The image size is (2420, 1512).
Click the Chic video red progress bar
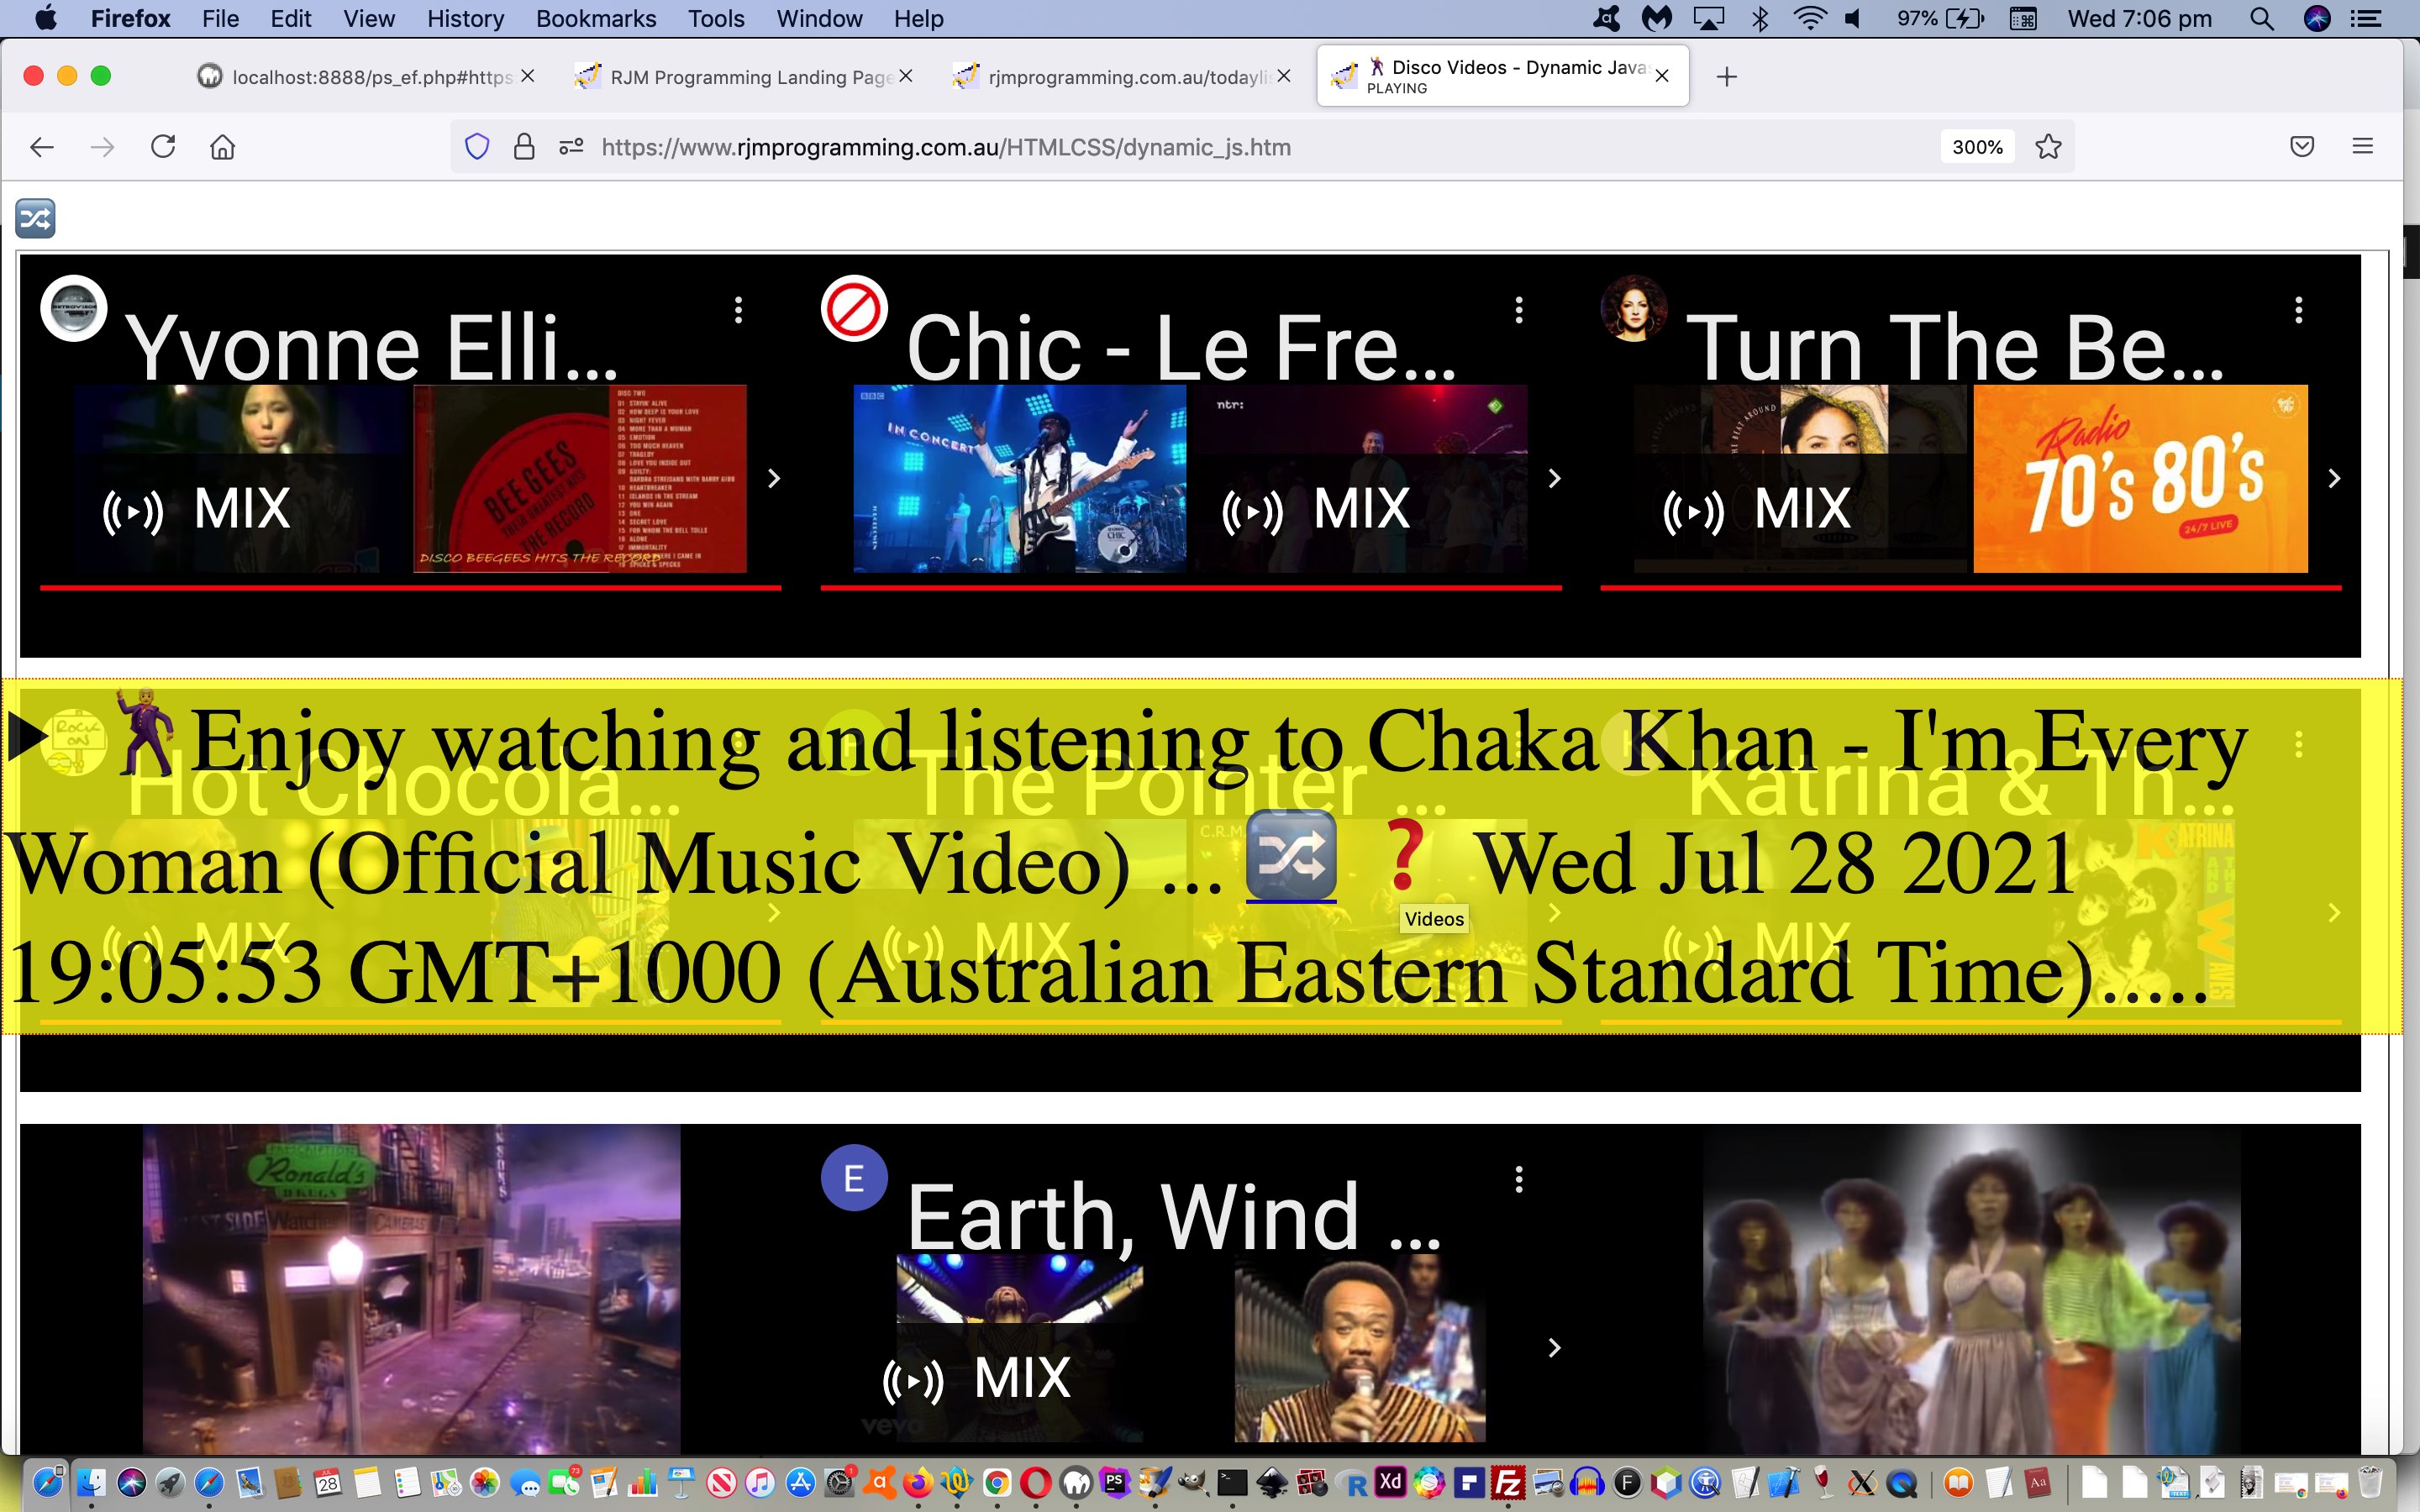pos(1191,588)
